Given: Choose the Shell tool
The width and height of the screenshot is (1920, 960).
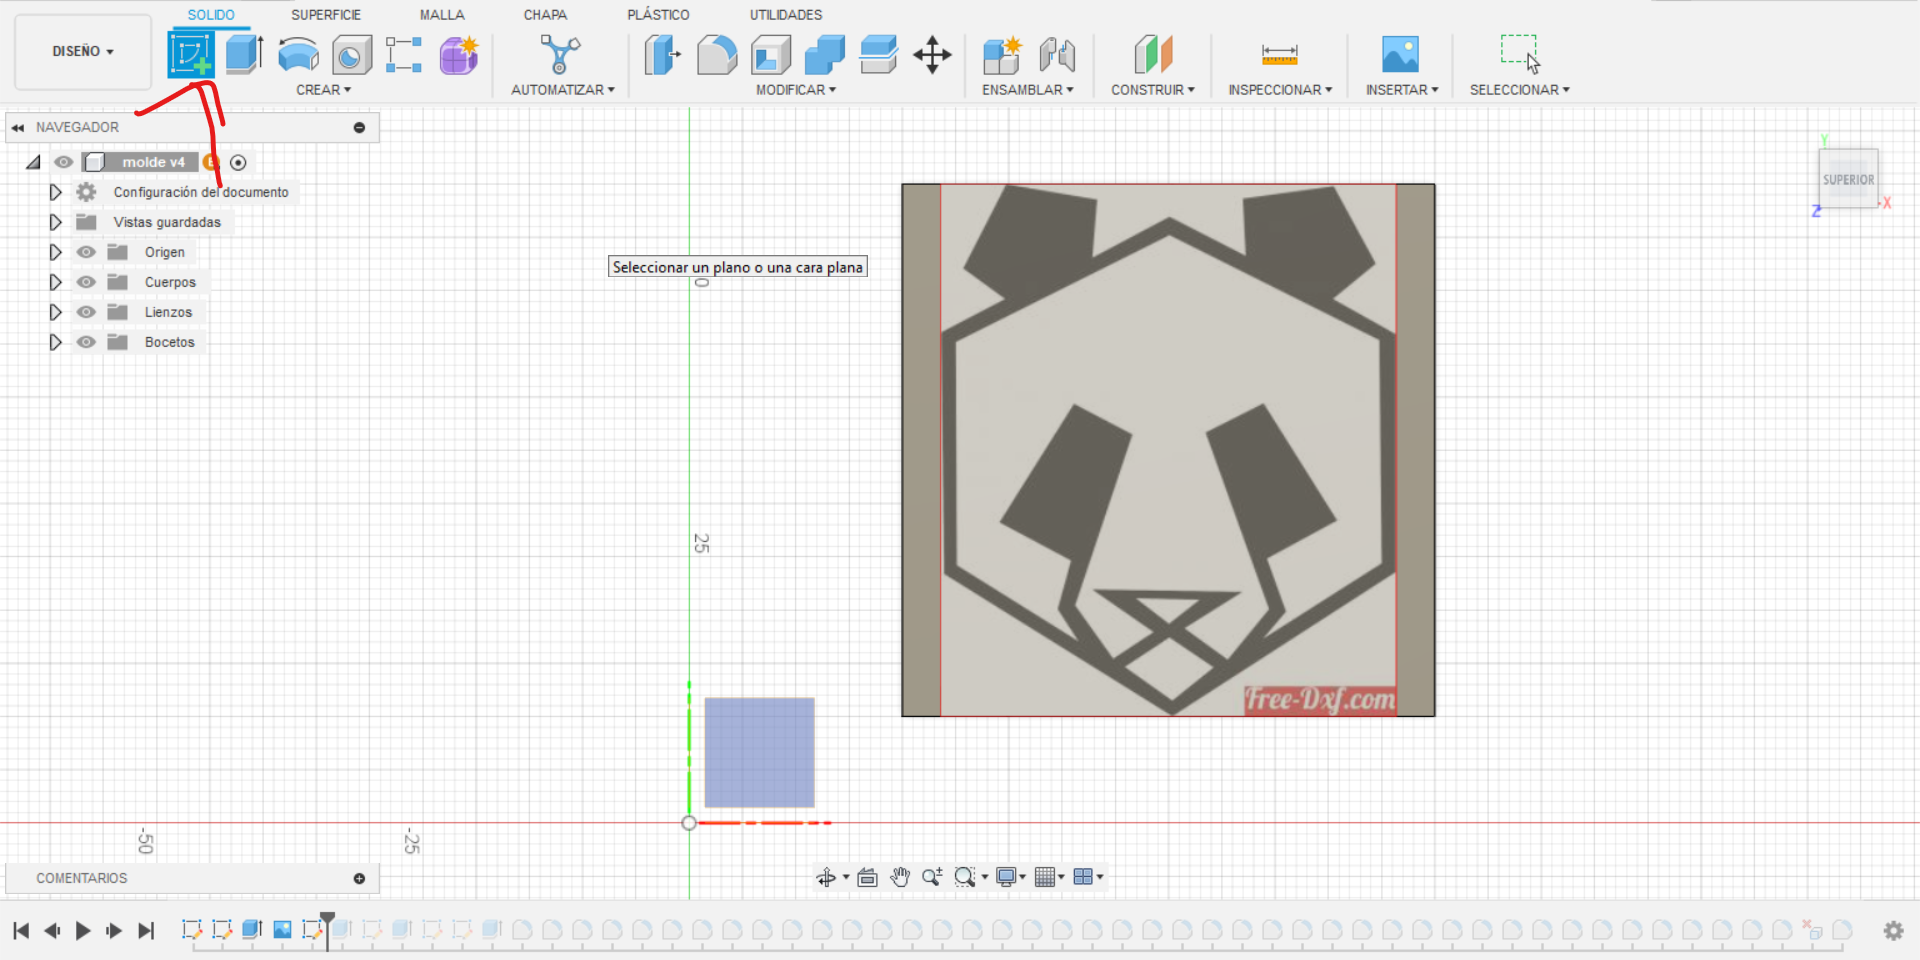Looking at the screenshot, I should click(x=770, y=54).
